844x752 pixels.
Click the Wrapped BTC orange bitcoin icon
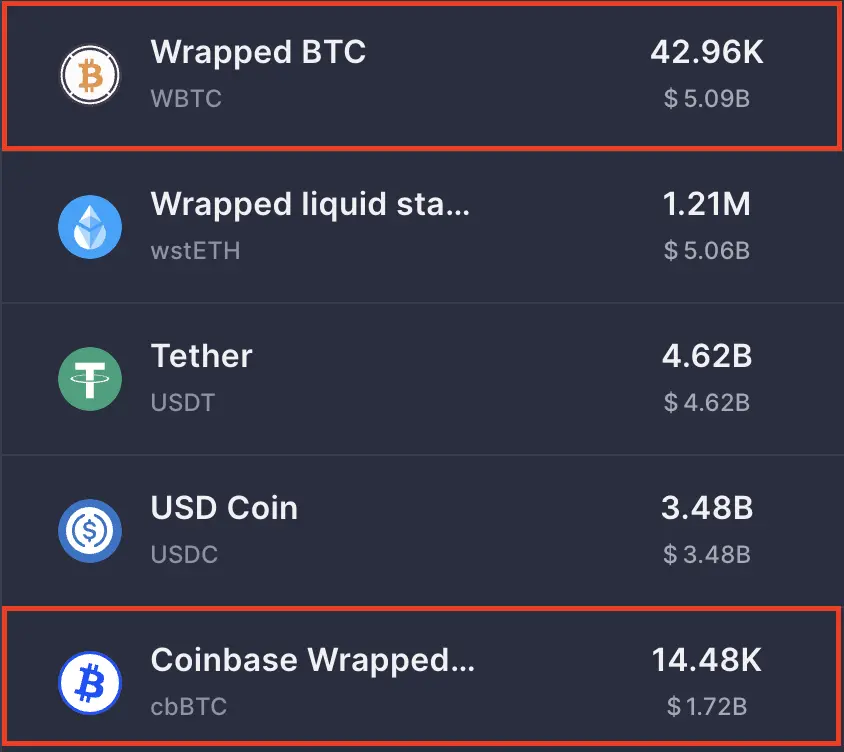(x=90, y=75)
